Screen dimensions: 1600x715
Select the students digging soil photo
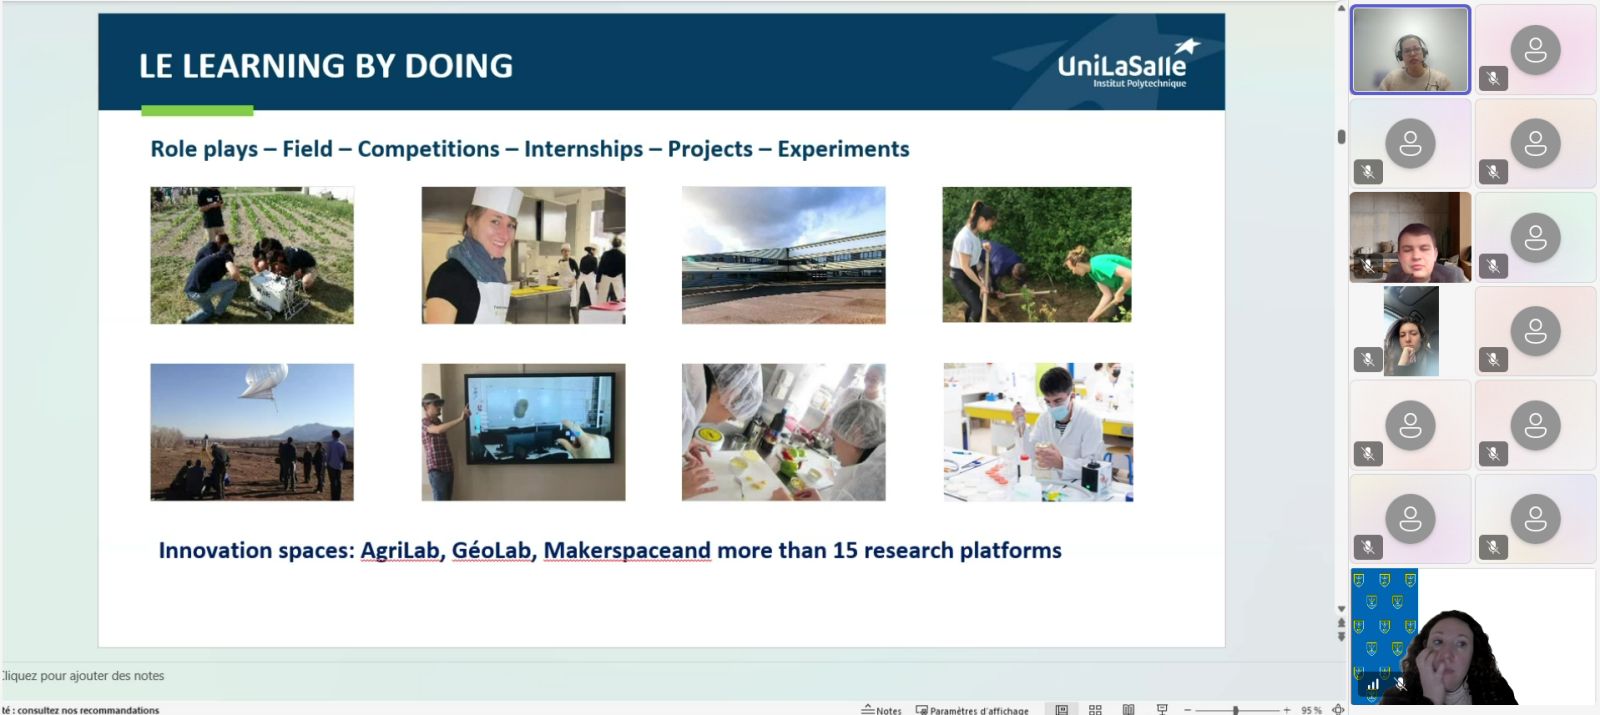point(1037,254)
